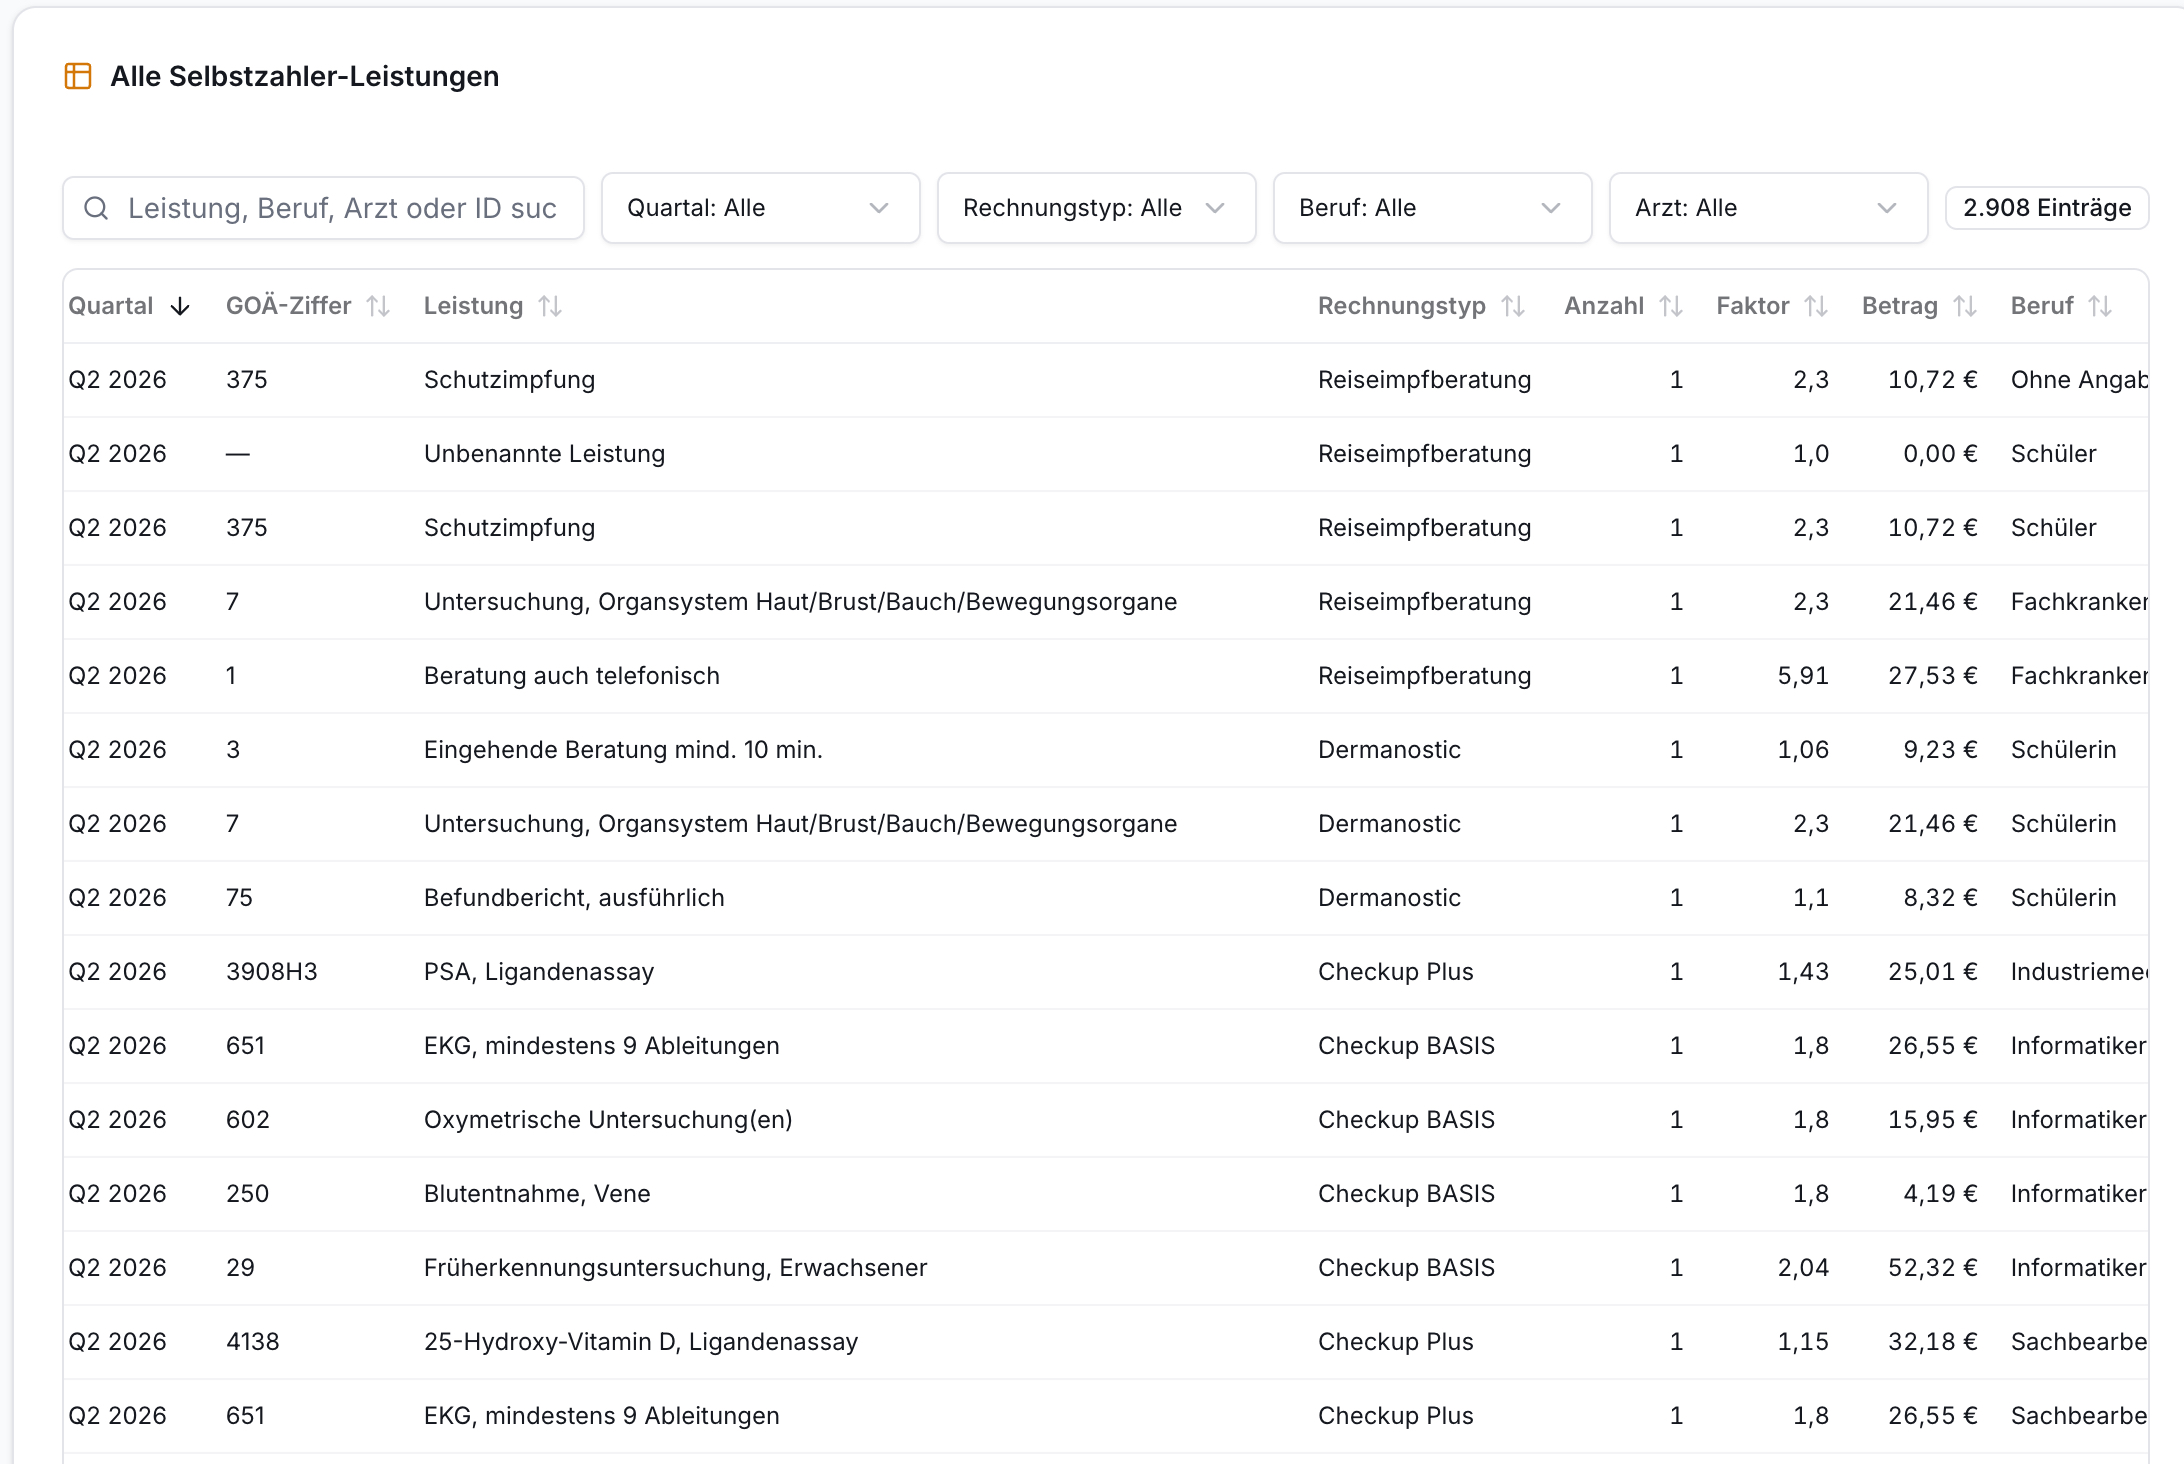
Task: Select GOÄ-Ziffer 3908H3 cell
Action: tap(272, 972)
